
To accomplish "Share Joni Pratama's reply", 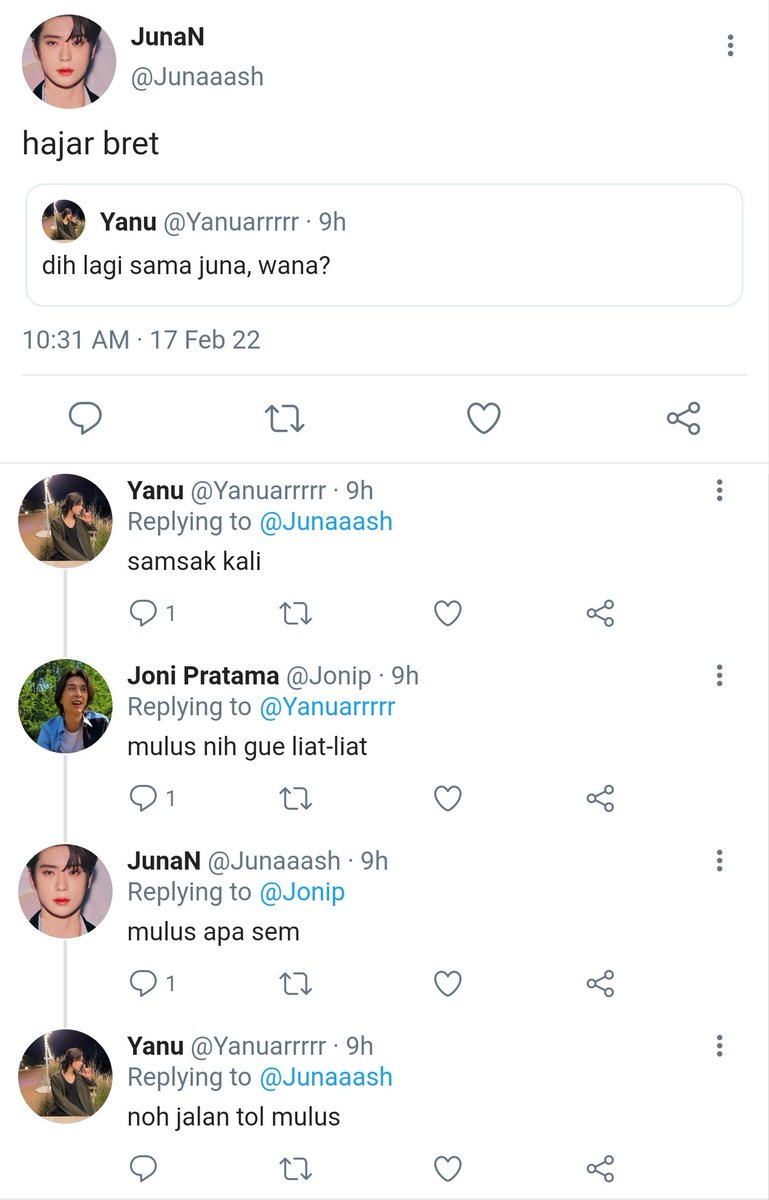I will pyautogui.click(x=600, y=798).
